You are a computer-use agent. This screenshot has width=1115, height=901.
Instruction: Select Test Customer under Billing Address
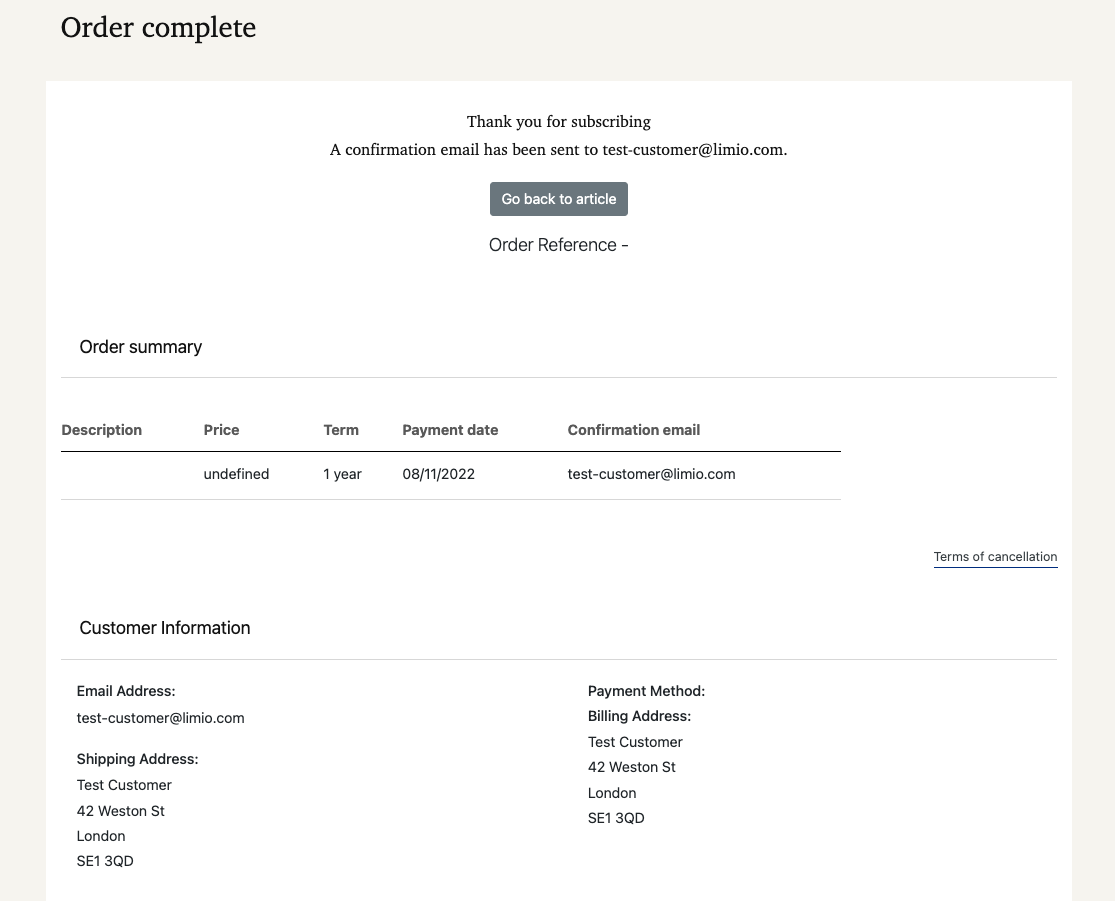(x=635, y=742)
